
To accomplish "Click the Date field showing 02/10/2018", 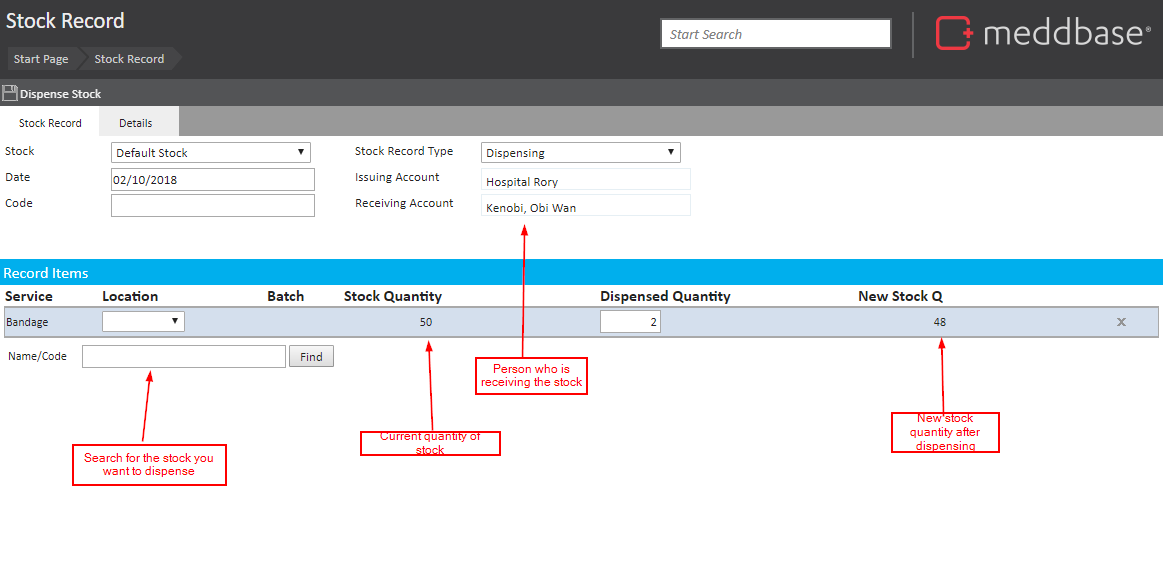I will click(x=213, y=180).
